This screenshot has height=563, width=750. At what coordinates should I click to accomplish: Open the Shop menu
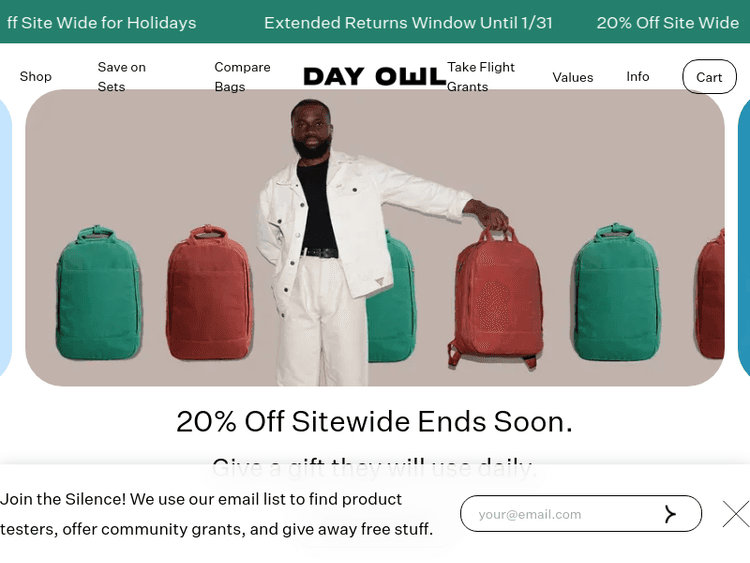coord(35,77)
